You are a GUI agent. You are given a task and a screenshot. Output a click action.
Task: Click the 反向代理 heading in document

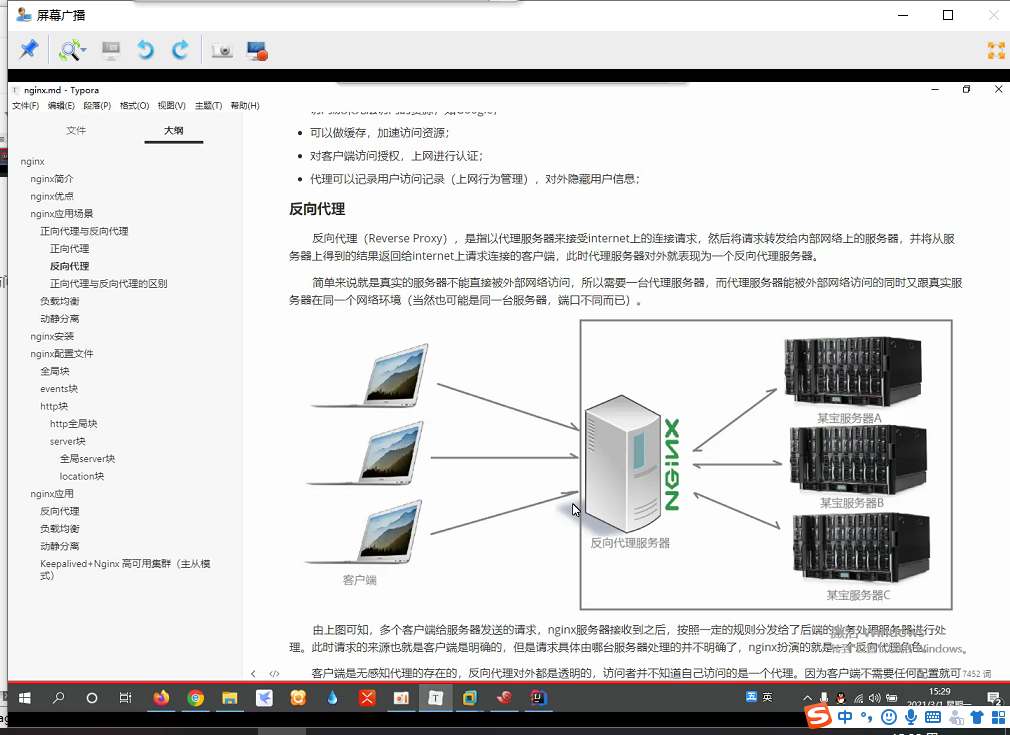click(x=317, y=209)
